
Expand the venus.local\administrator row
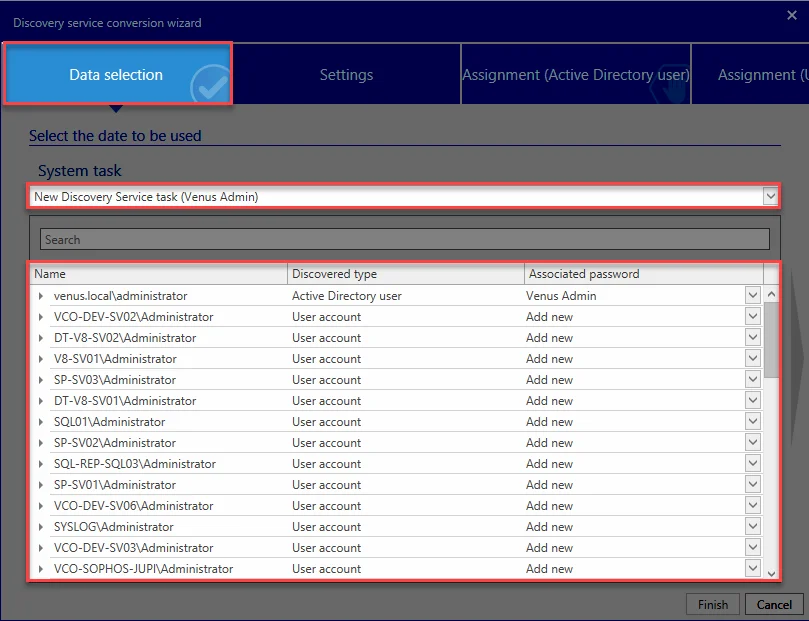pos(40,296)
